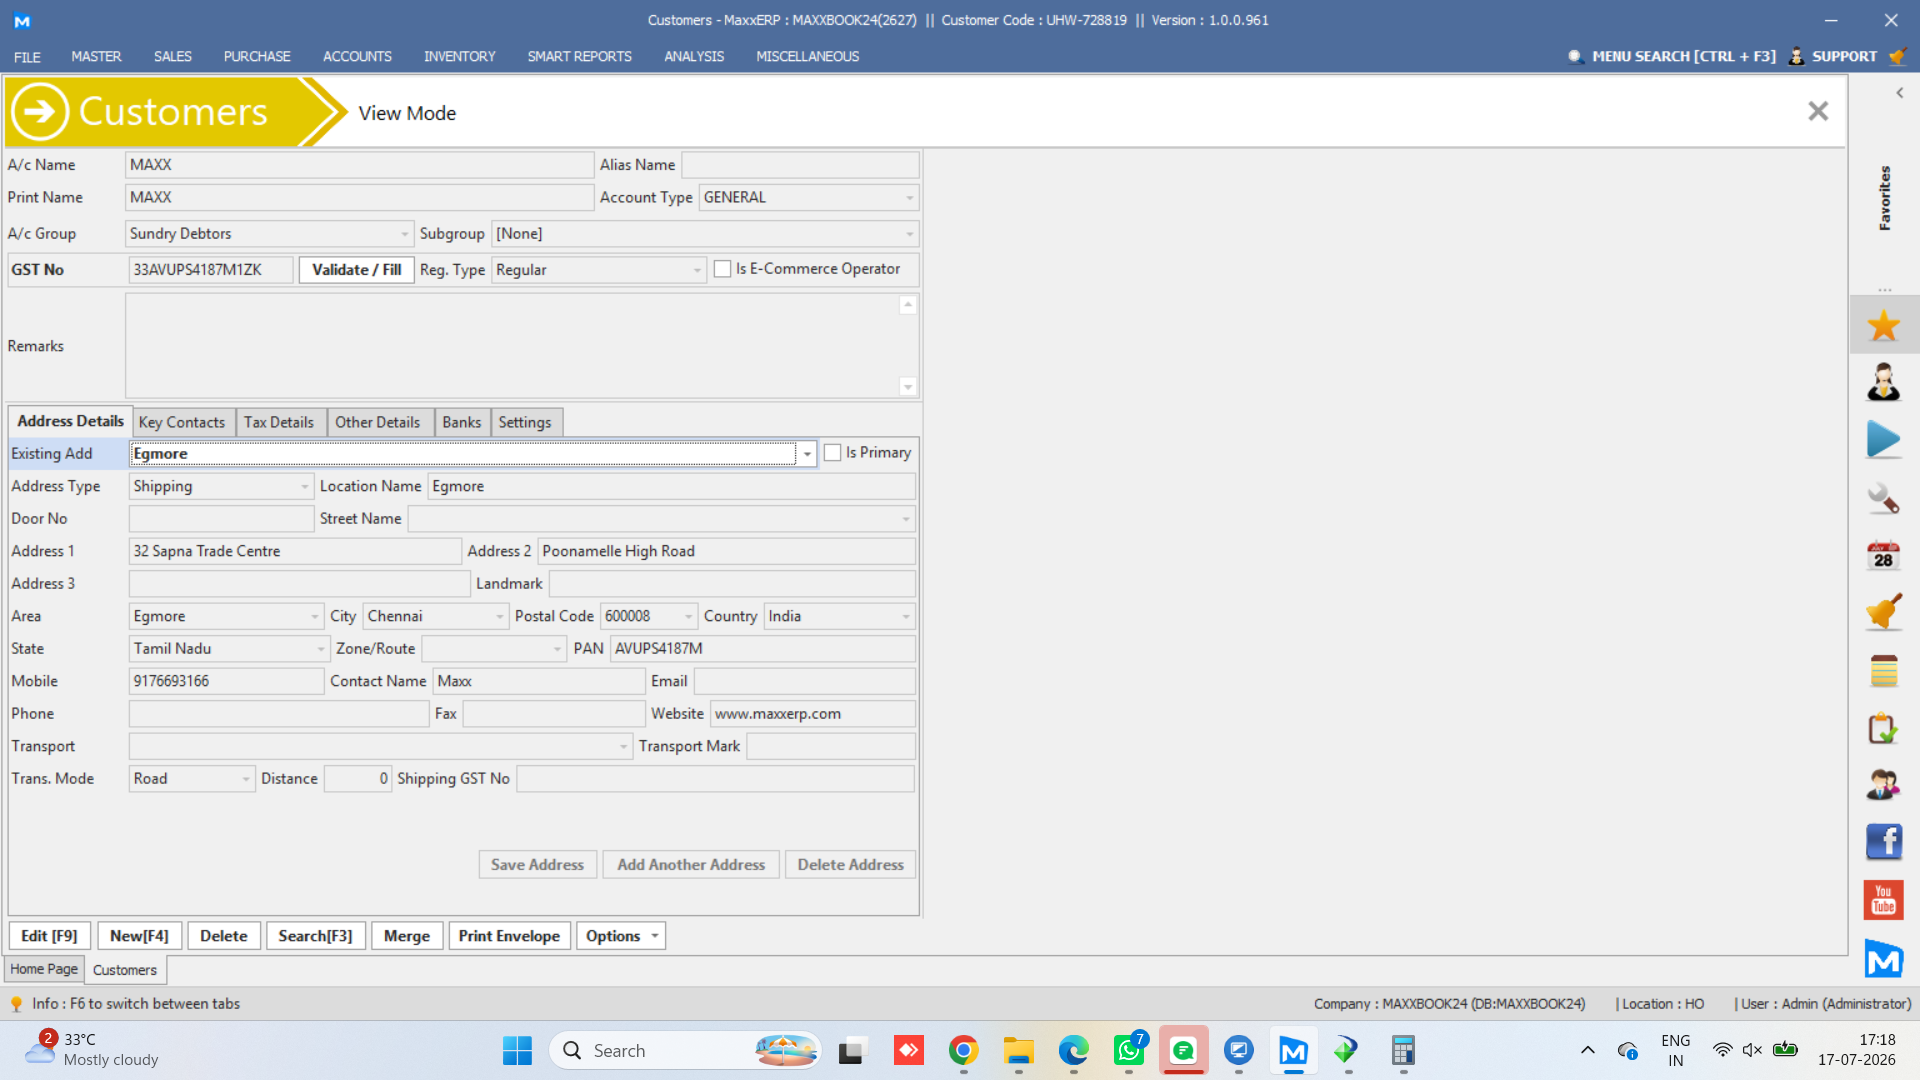Click the Print Envelope button
The height and width of the screenshot is (1080, 1920).
[509, 936]
